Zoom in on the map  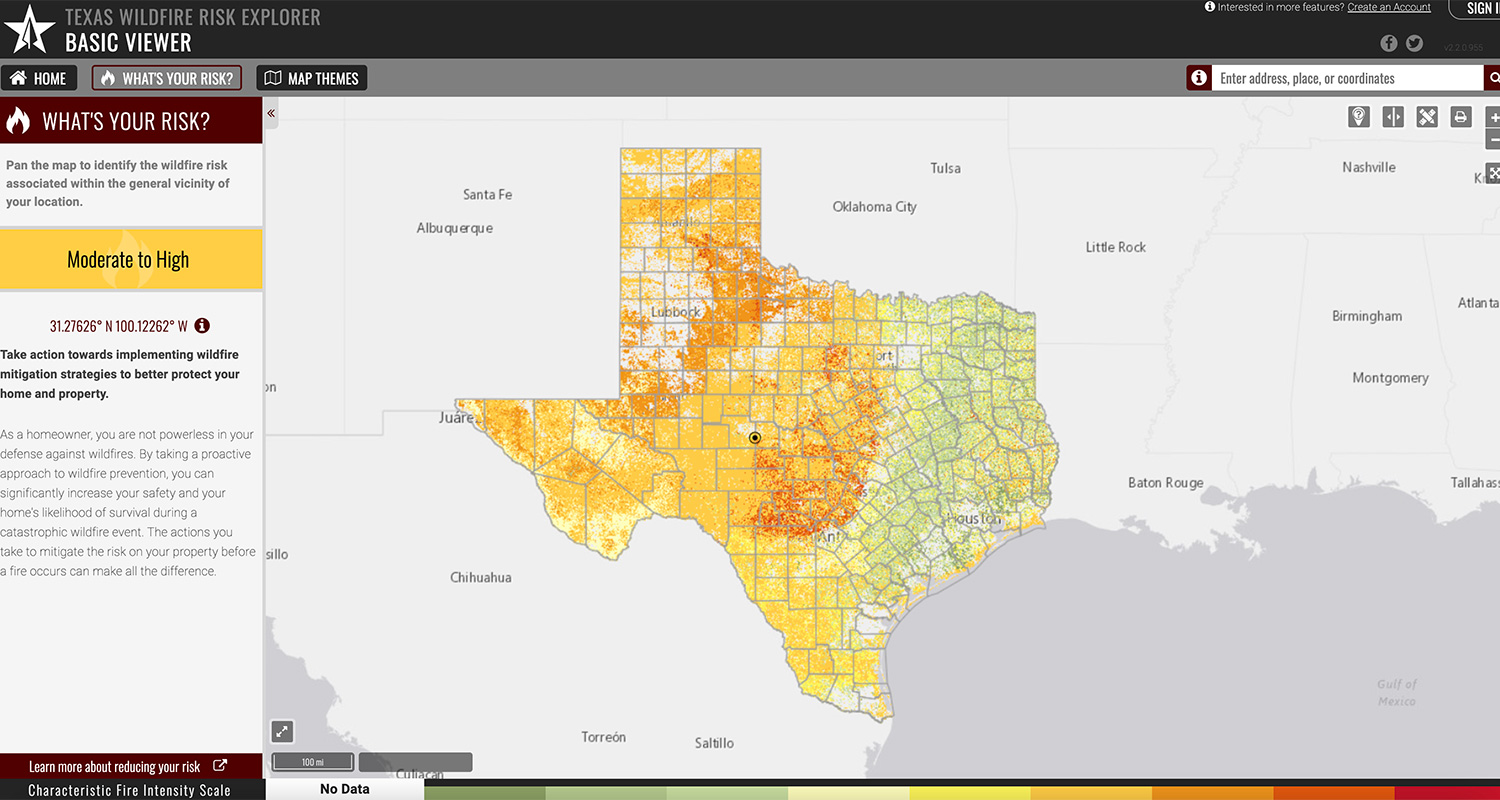coord(1494,117)
